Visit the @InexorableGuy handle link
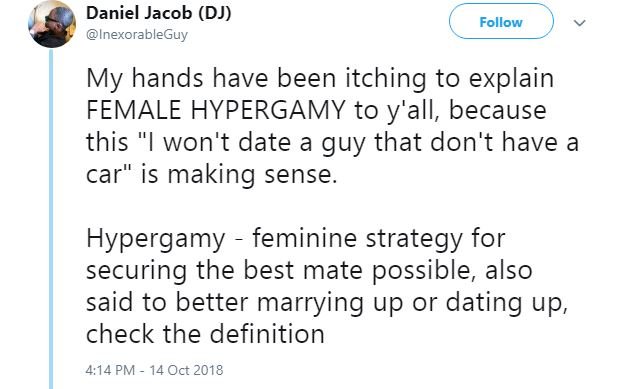 coord(137,35)
